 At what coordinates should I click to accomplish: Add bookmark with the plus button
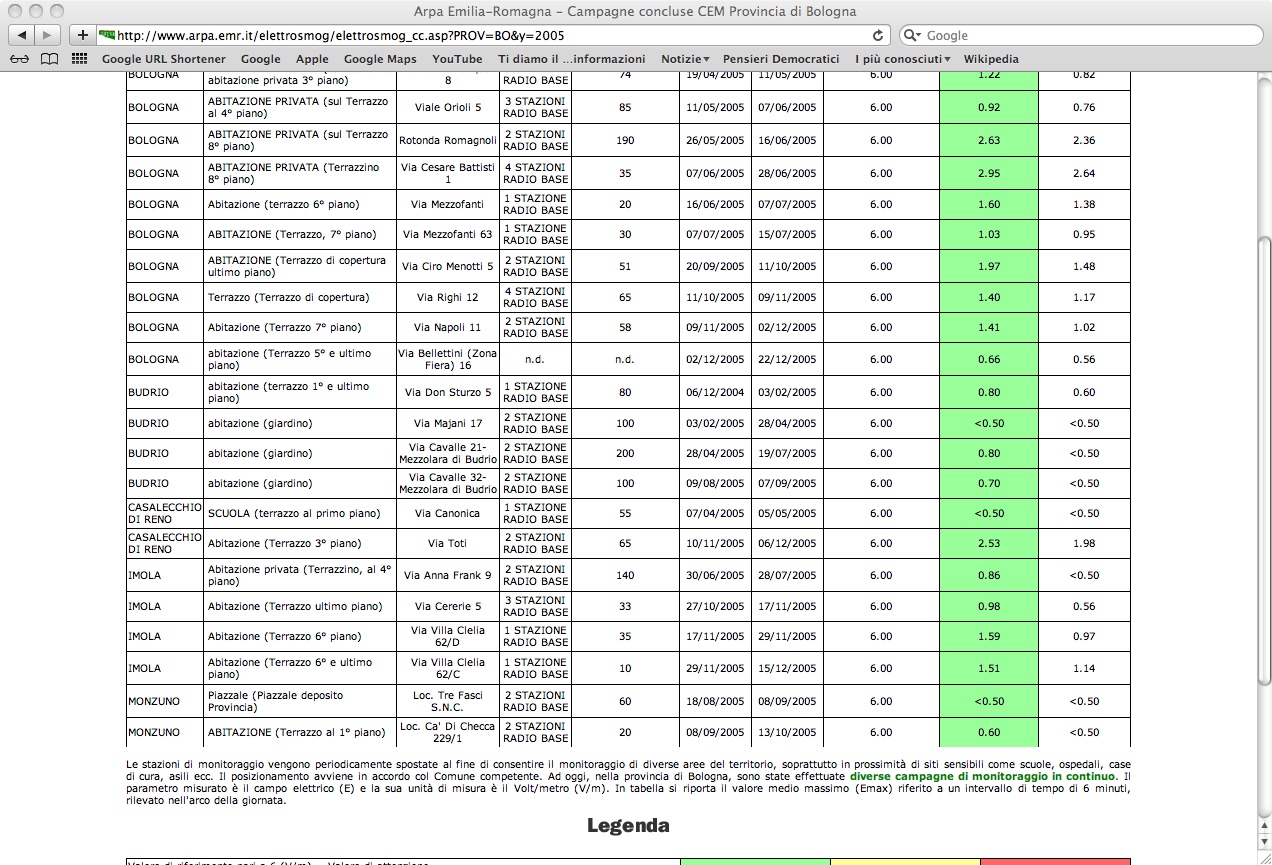click(83, 35)
